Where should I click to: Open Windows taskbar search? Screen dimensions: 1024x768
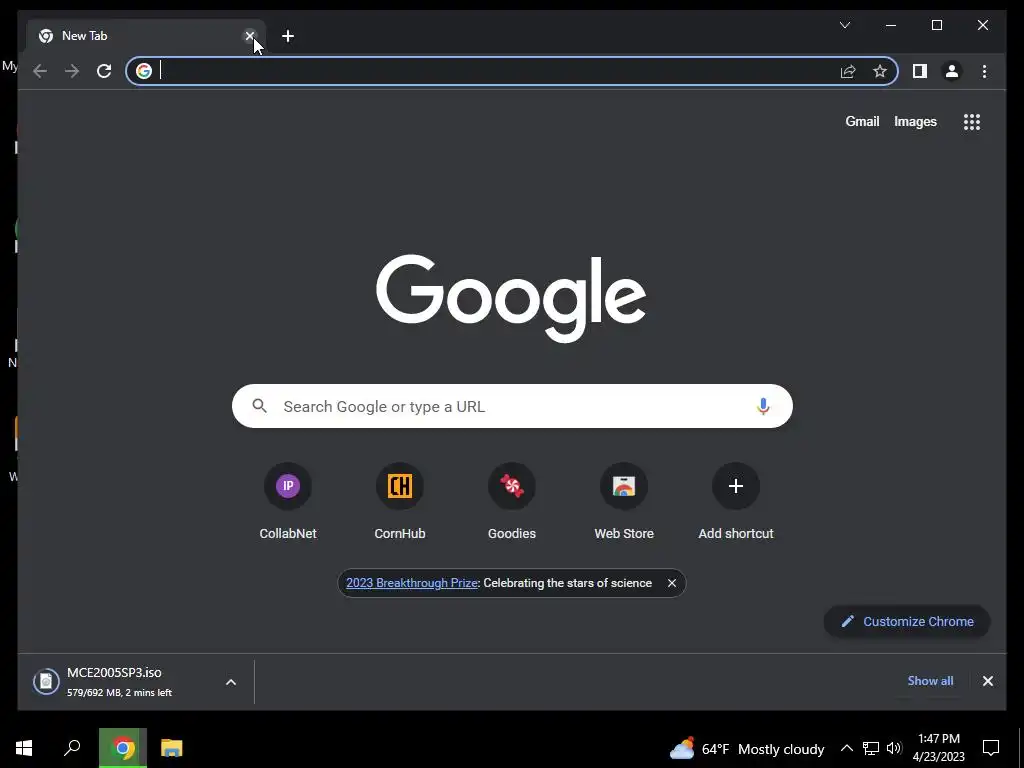point(72,748)
